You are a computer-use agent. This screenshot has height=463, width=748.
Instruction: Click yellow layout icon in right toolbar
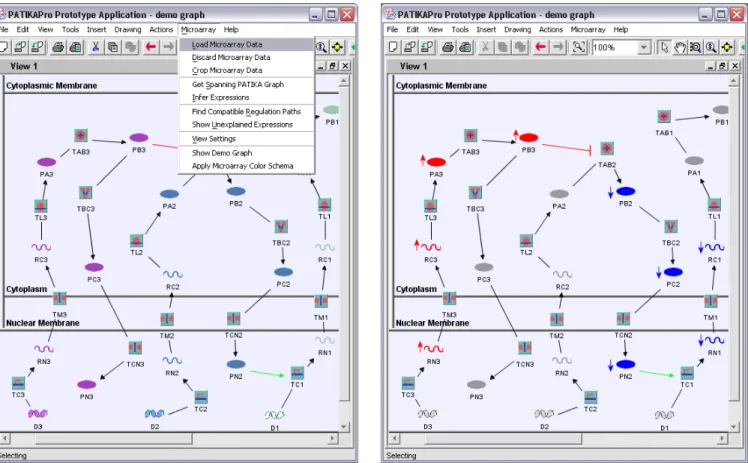[x=727, y=47]
